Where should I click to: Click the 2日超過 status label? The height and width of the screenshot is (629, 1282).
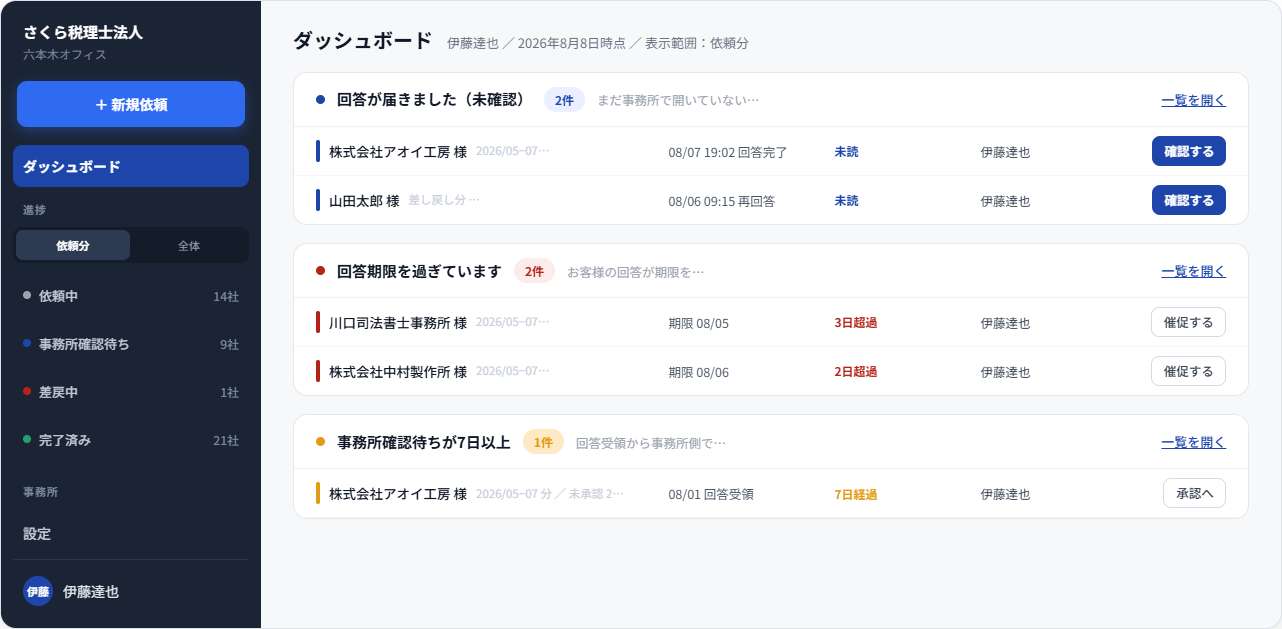point(856,372)
